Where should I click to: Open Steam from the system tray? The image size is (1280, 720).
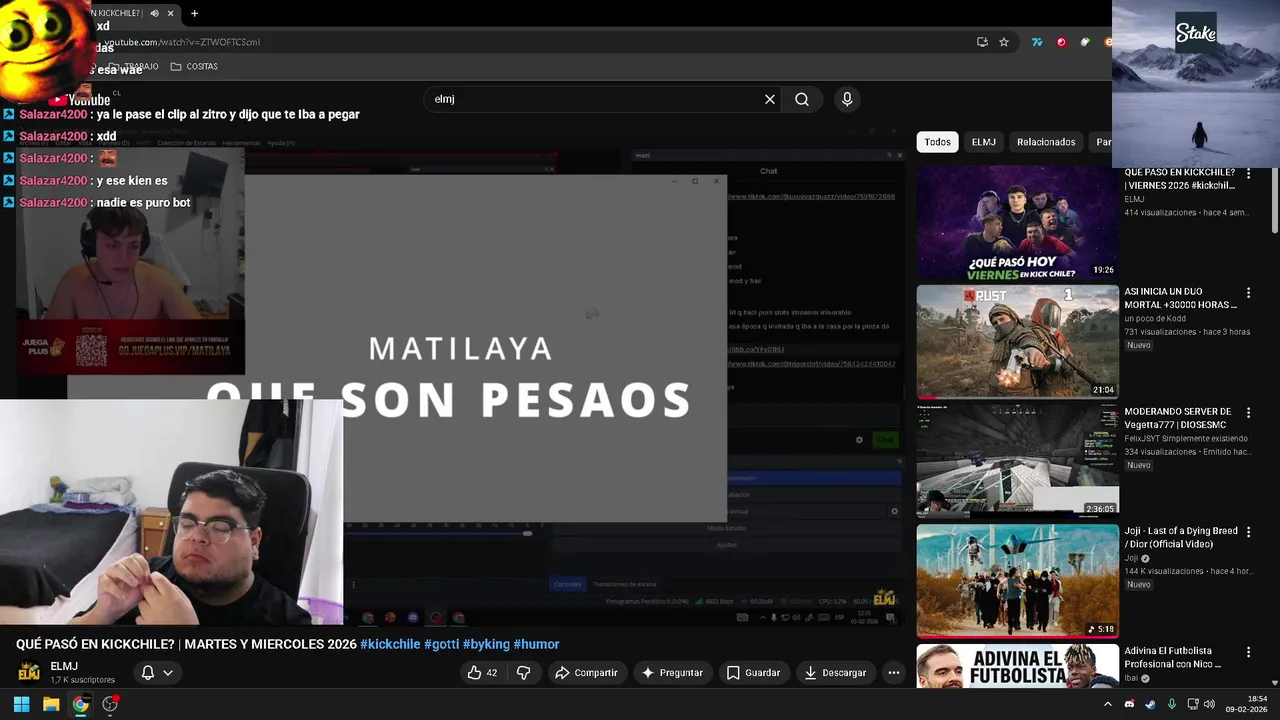tap(1150, 704)
